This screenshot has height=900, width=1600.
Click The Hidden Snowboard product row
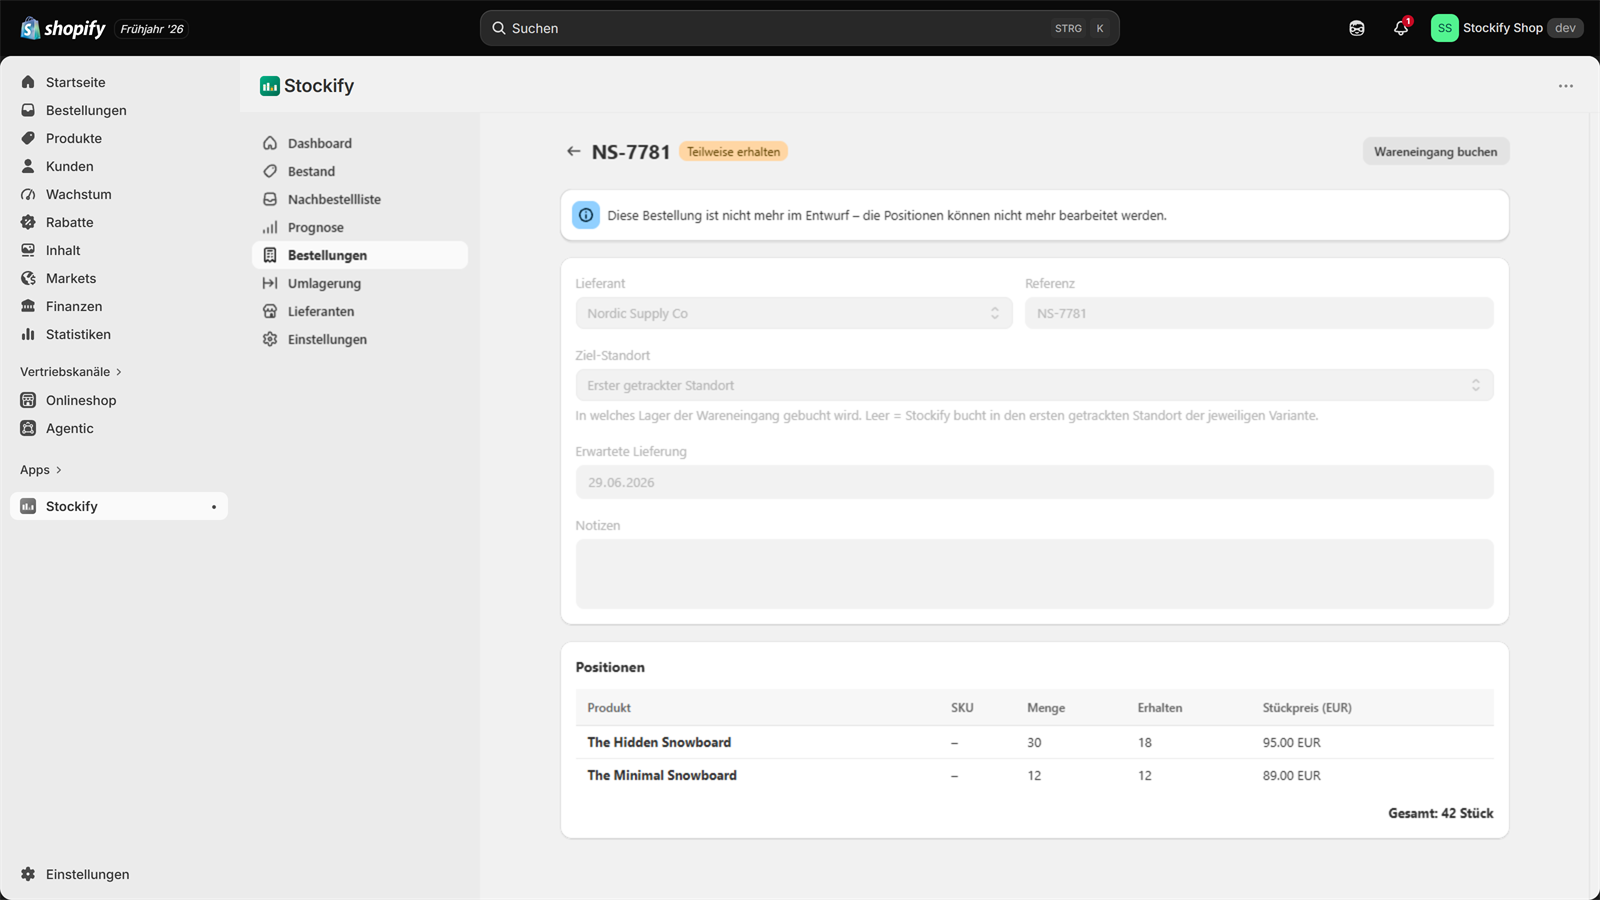click(x=1034, y=742)
